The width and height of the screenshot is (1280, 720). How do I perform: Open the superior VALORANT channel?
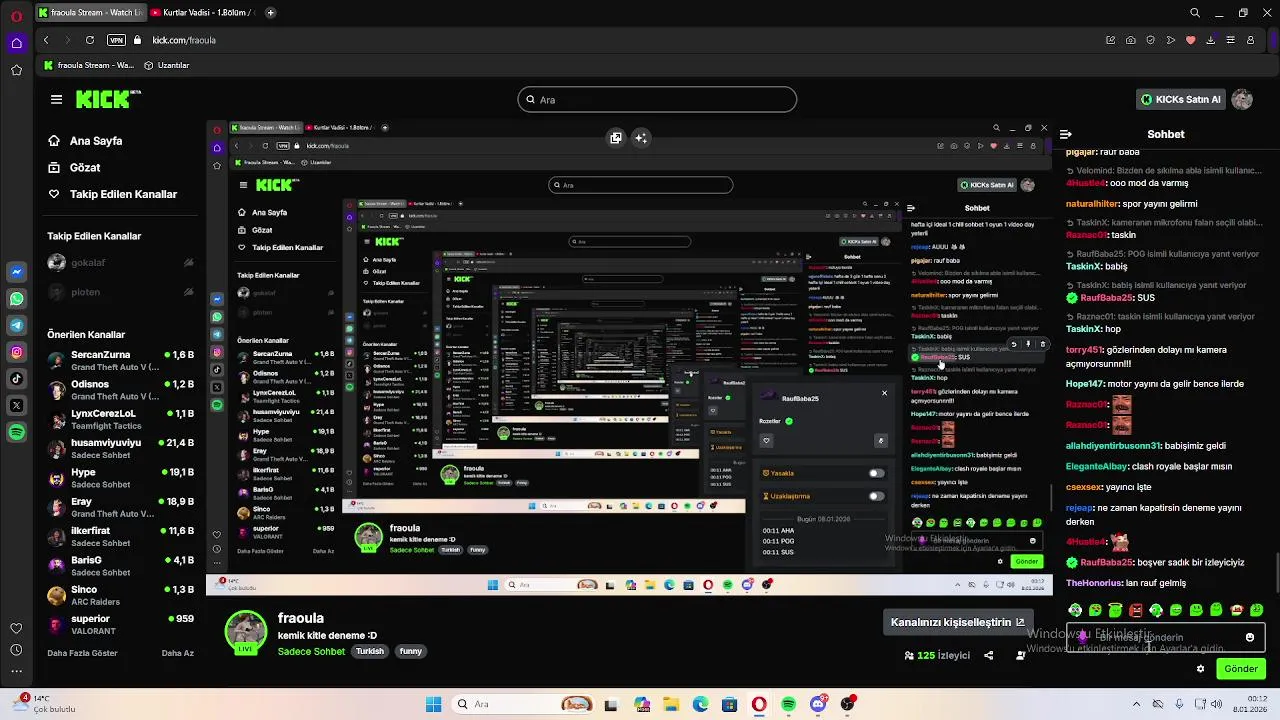click(x=120, y=625)
